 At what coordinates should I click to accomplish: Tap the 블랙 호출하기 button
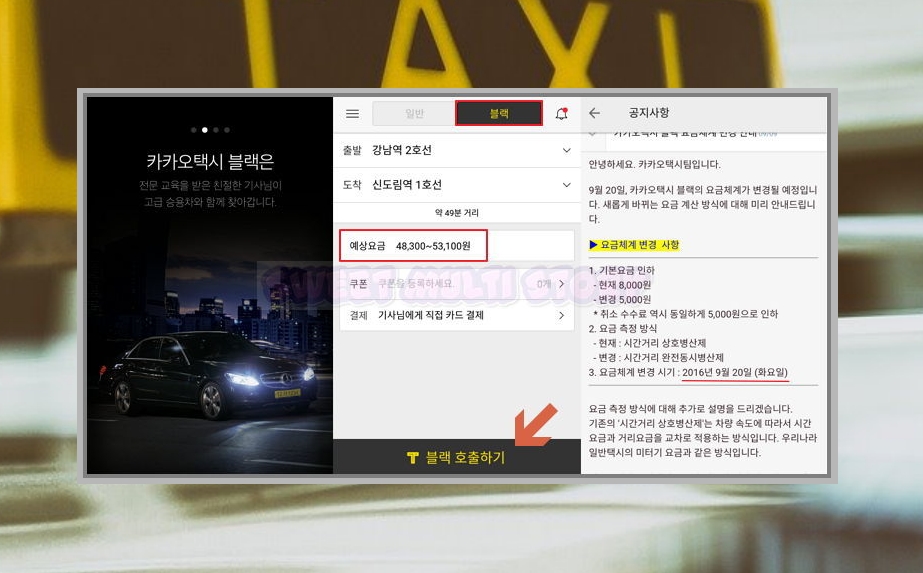[x=457, y=457]
